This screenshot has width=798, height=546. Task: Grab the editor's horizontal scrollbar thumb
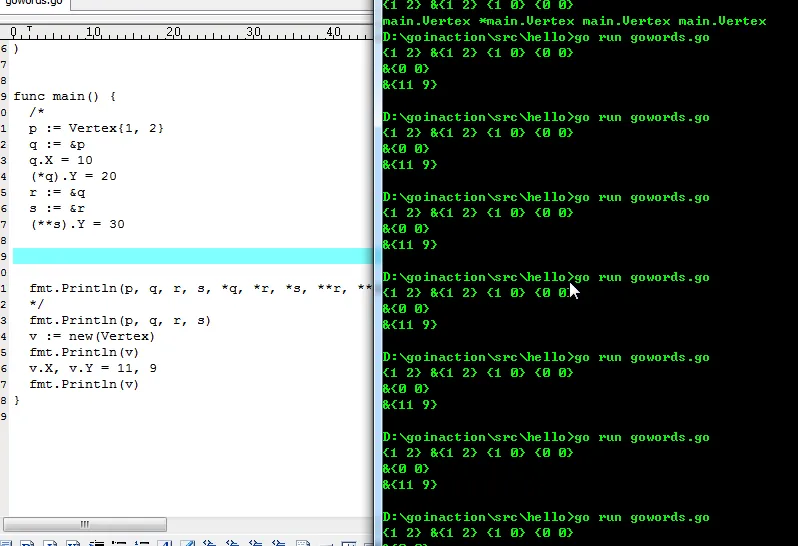pos(85,524)
